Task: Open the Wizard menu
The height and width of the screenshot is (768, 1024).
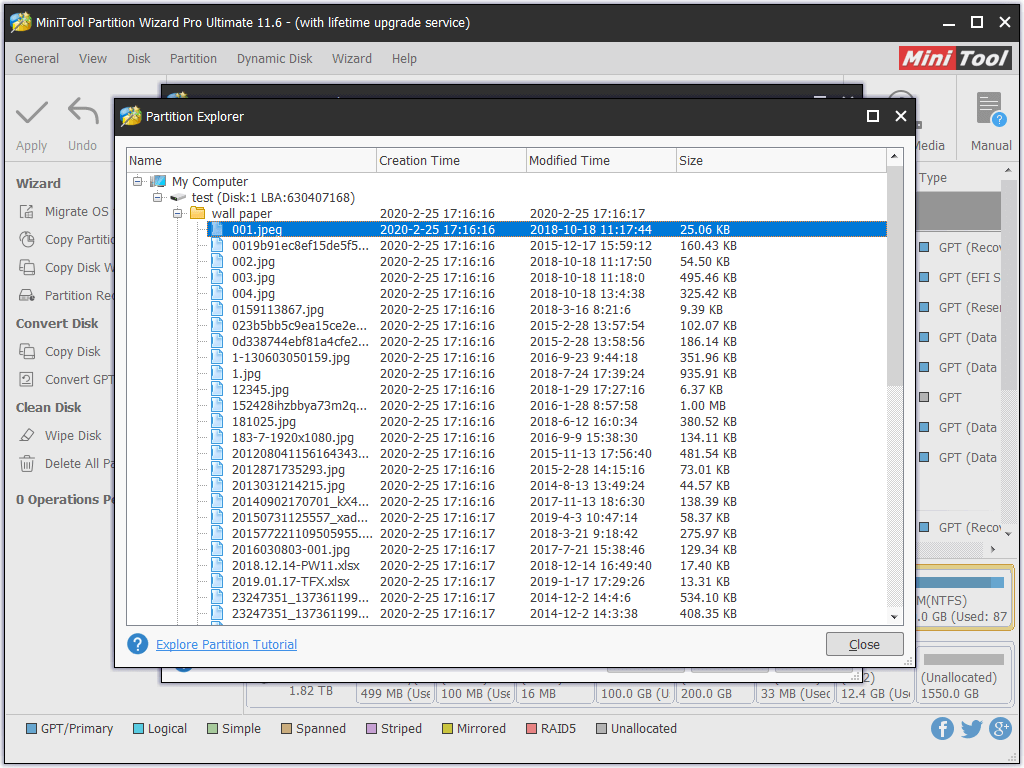Action: click(352, 59)
